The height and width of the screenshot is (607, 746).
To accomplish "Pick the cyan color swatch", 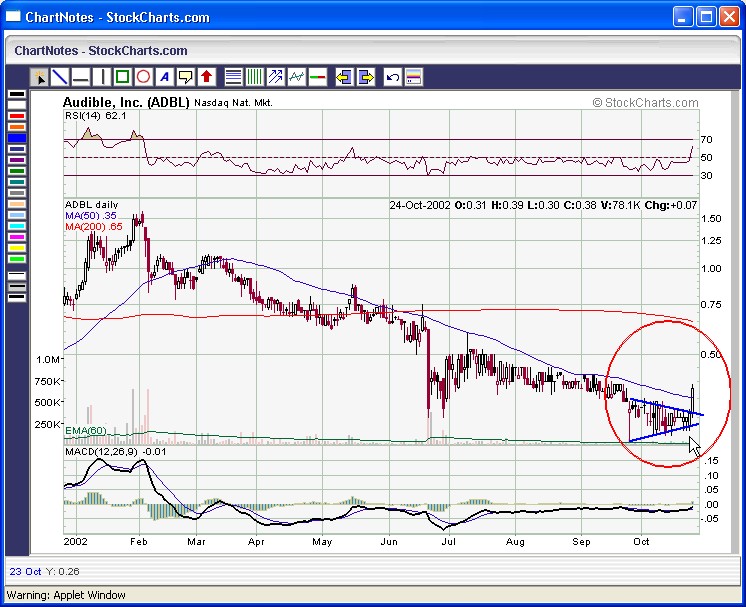I will (x=17, y=226).
